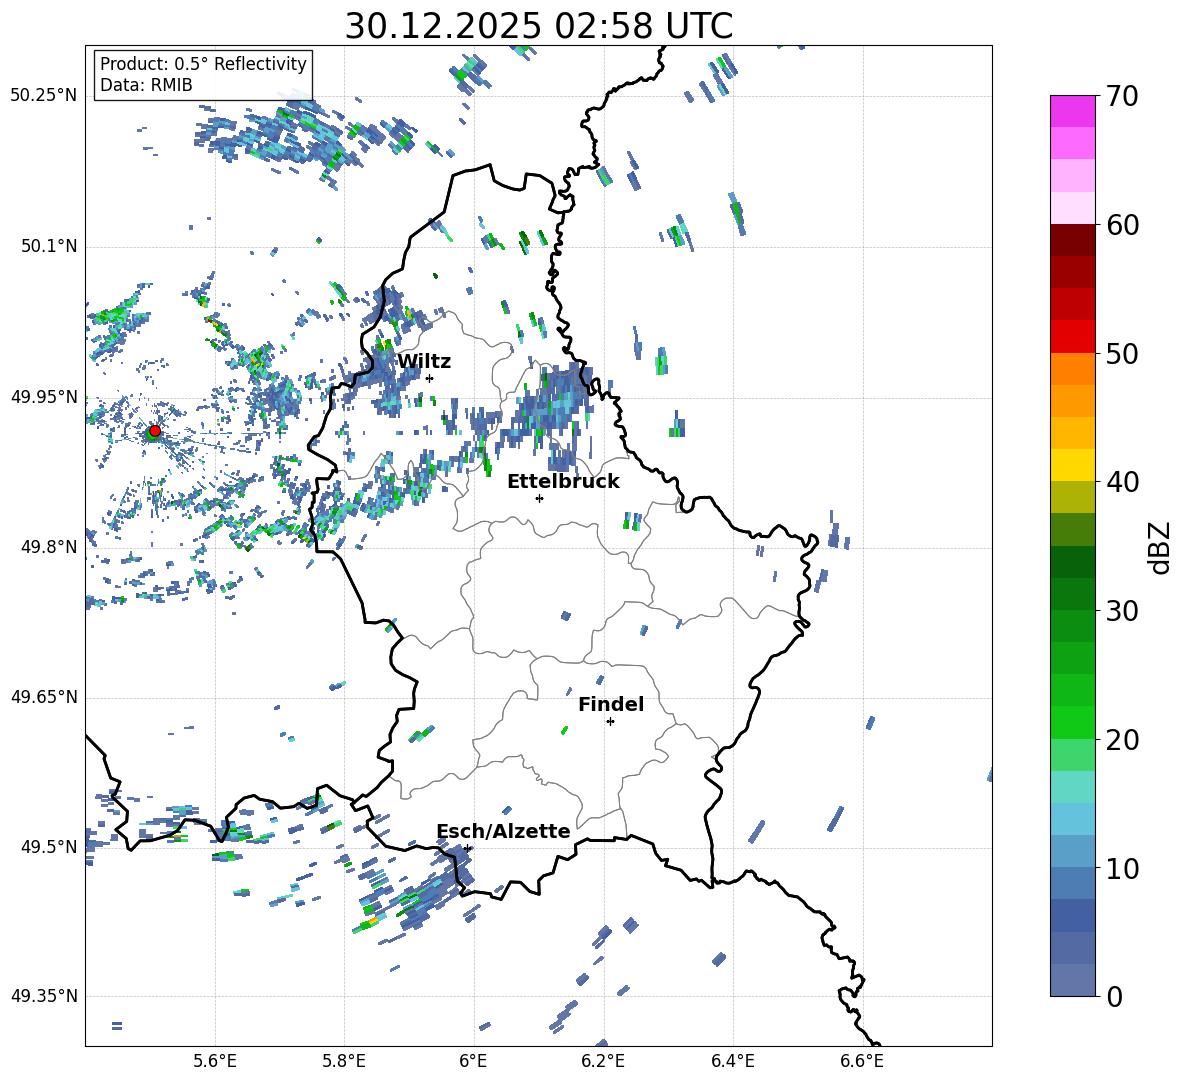This screenshot has height=1081, width=1184.
Task: Click the 70 colorbar tick label
Action: [1122, 96]
